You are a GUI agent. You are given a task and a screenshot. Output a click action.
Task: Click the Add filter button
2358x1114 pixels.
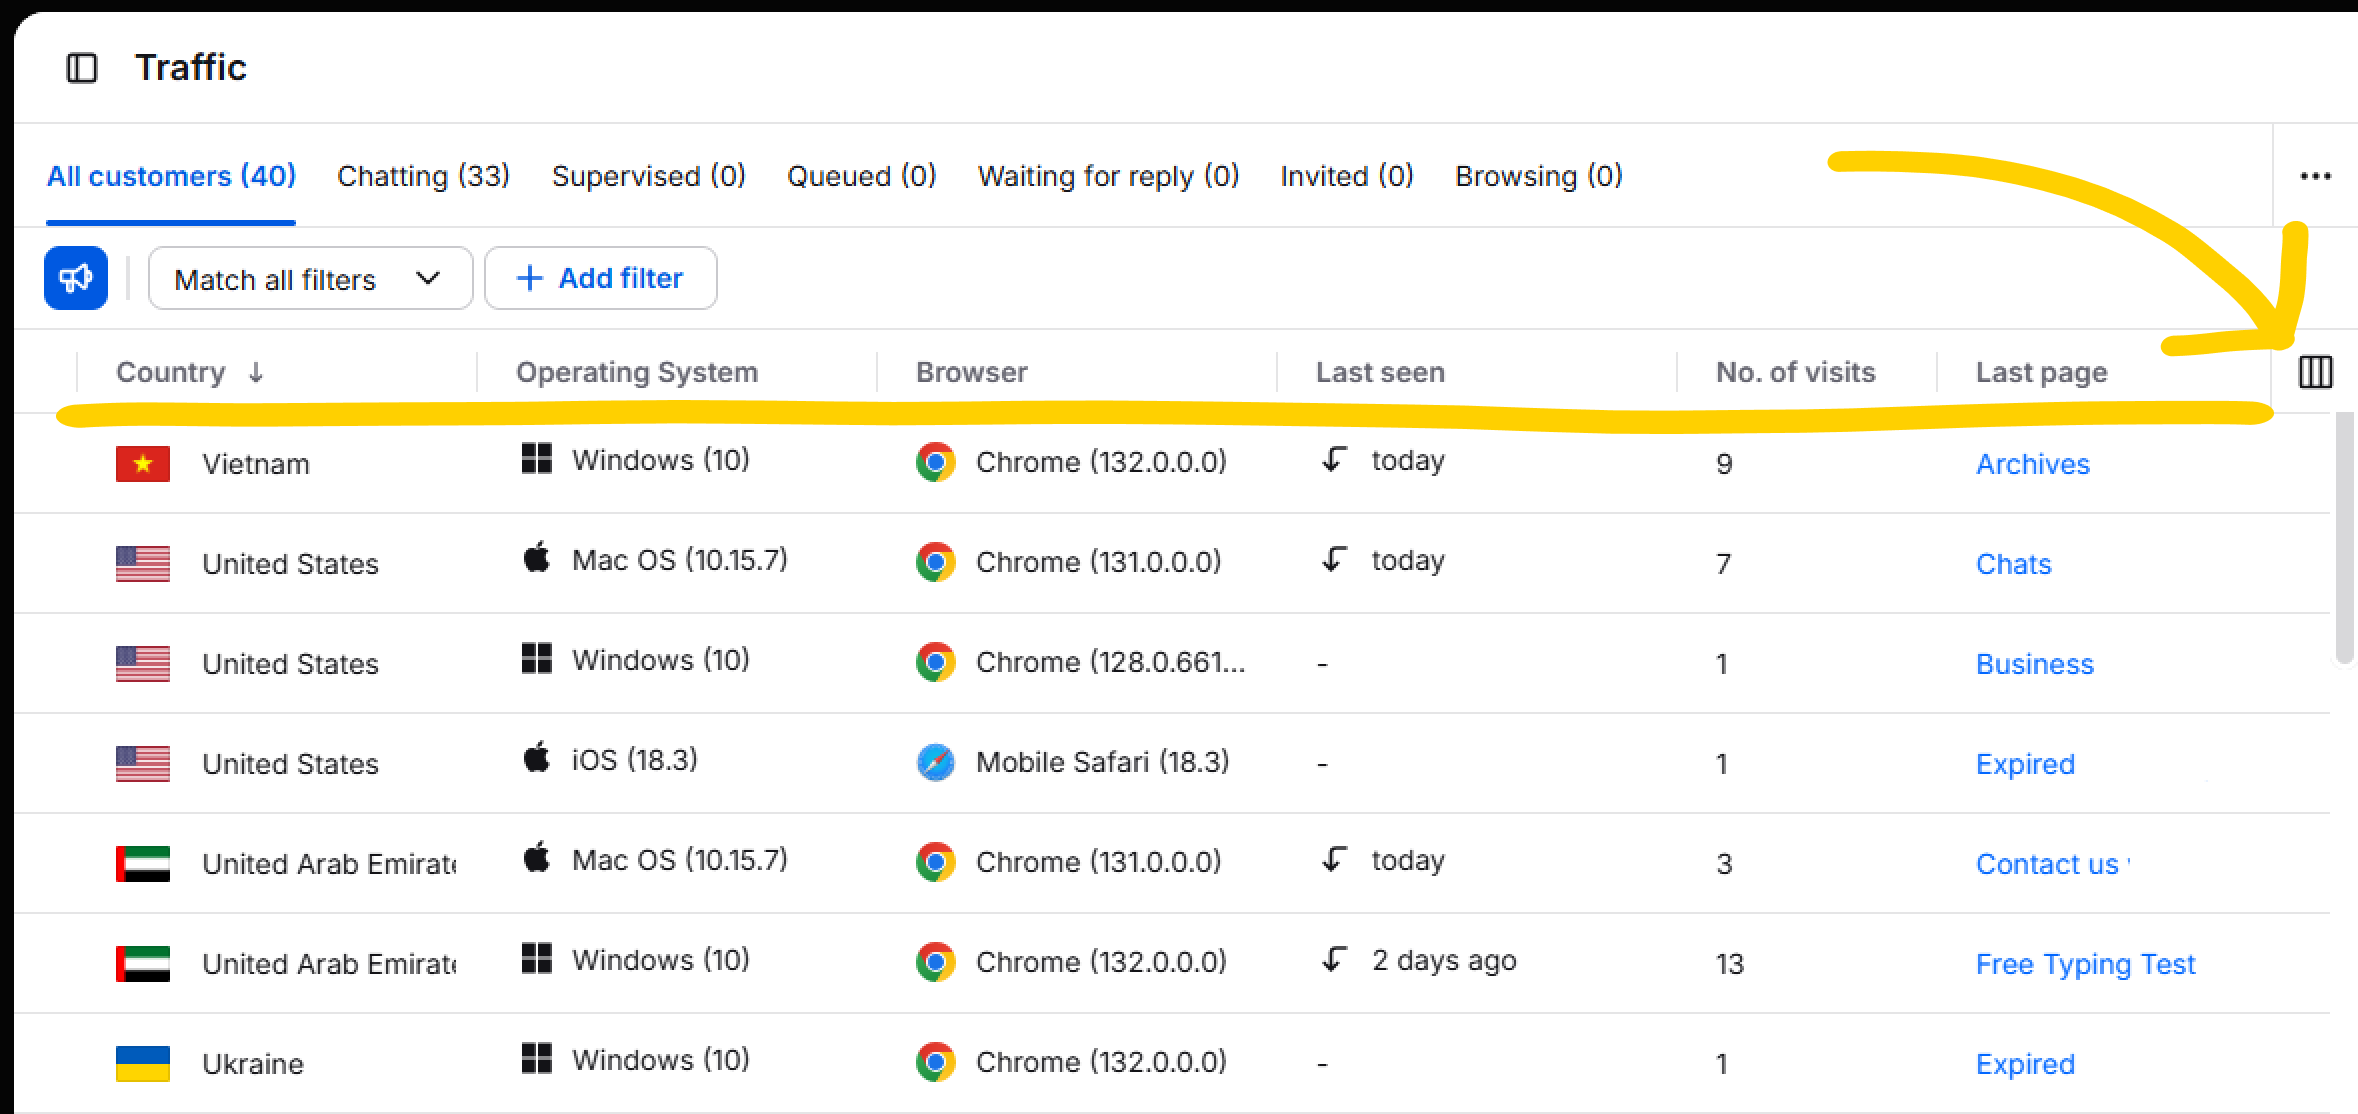[600, 278]
